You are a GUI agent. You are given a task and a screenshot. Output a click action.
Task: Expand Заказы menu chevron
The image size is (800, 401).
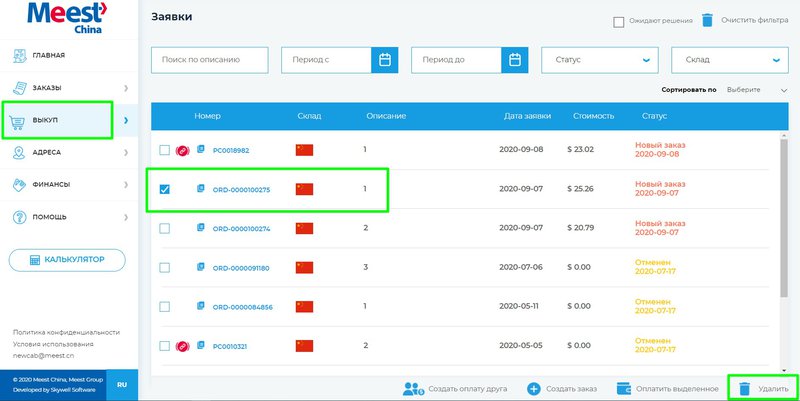point(126,88)
